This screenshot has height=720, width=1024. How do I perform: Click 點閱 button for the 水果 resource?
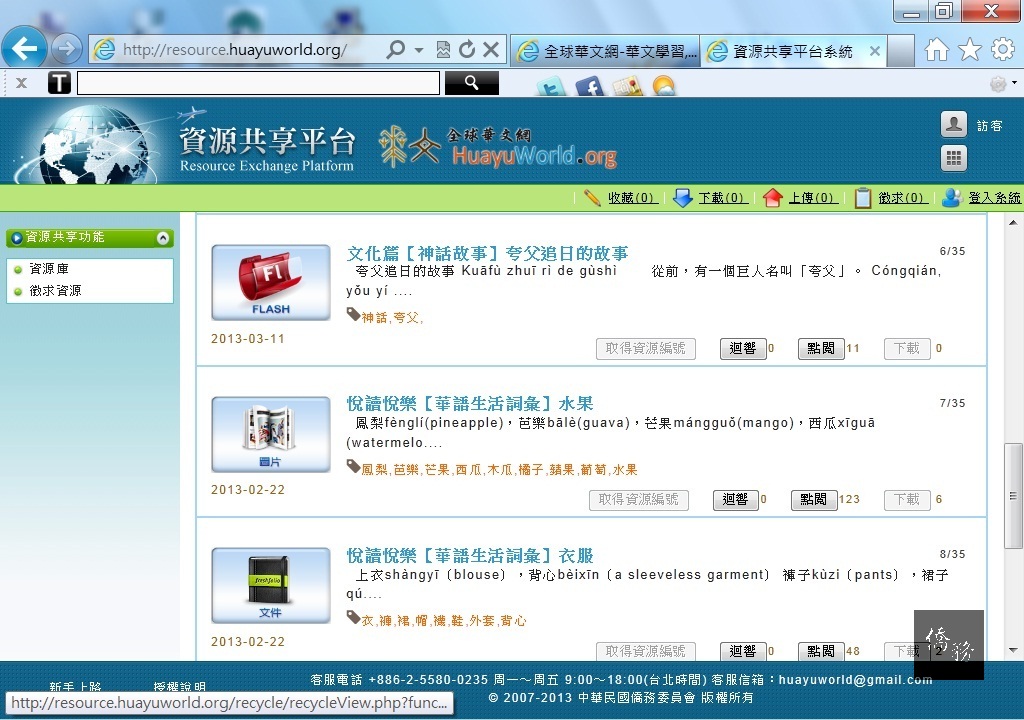(813, 499)
